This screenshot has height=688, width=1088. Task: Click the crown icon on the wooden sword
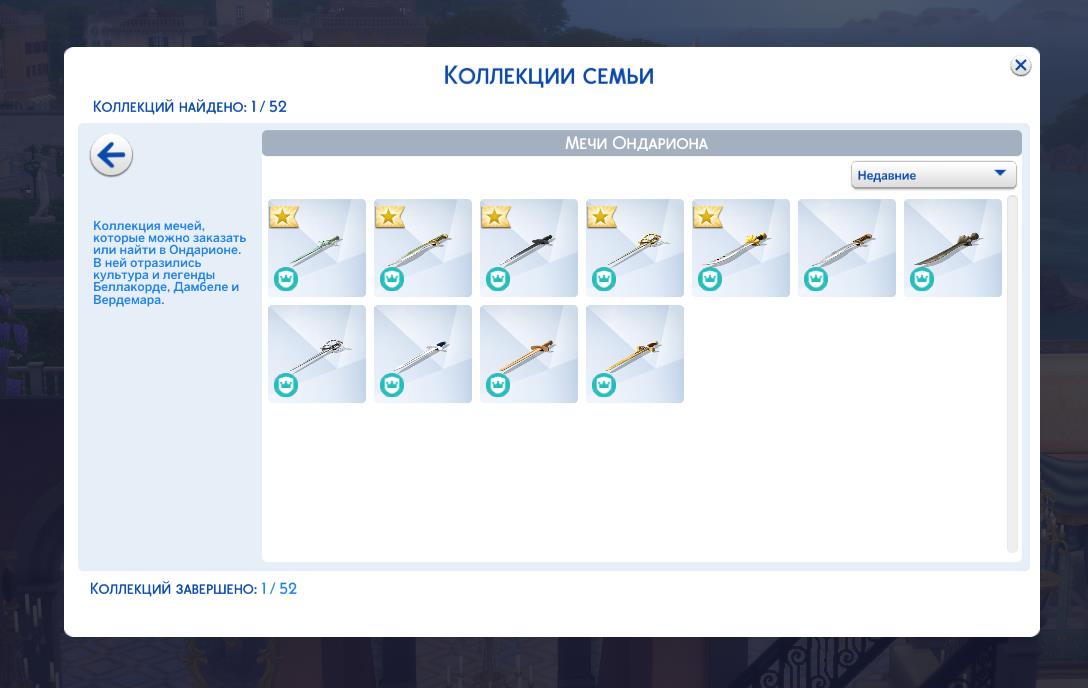[498, 385]
